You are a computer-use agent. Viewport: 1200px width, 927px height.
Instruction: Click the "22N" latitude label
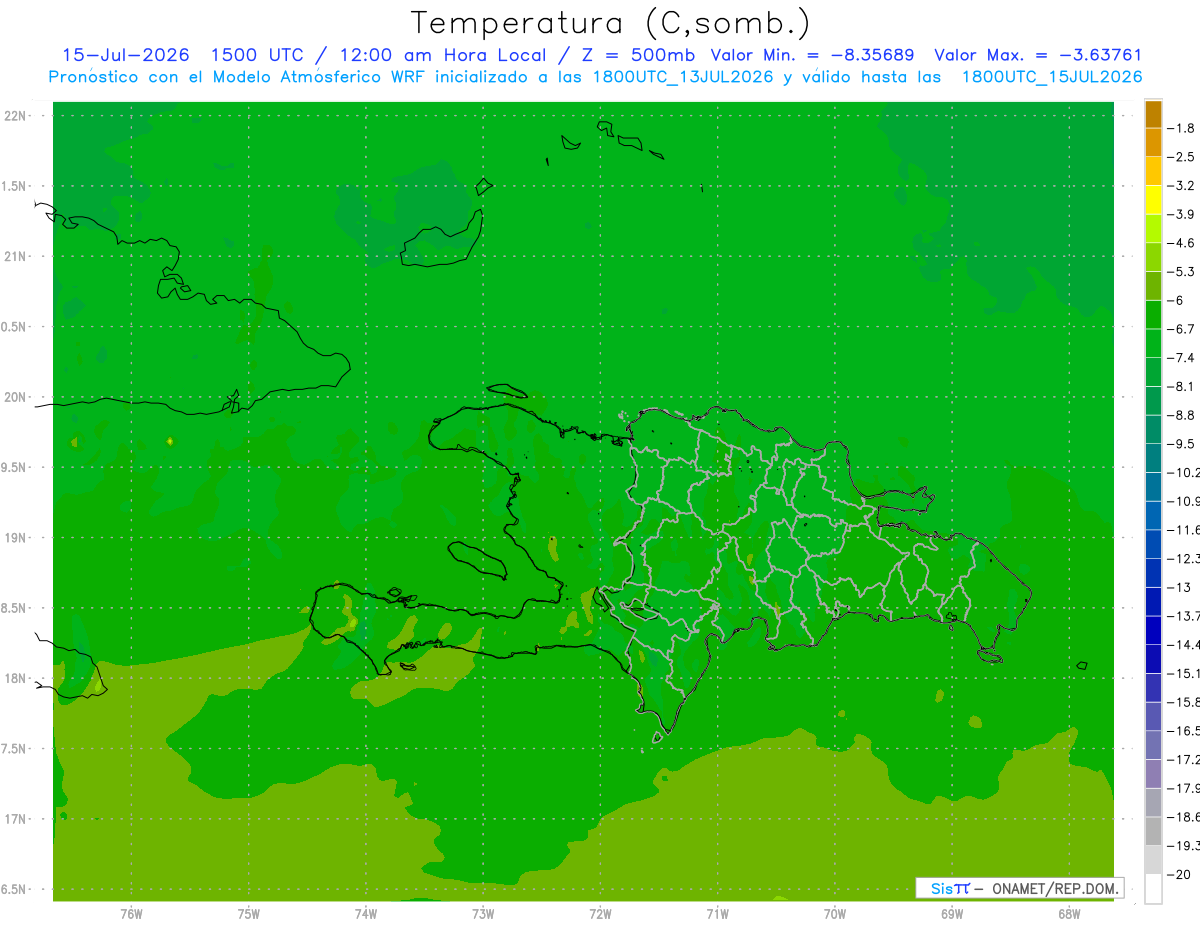[x=14, y=115]
